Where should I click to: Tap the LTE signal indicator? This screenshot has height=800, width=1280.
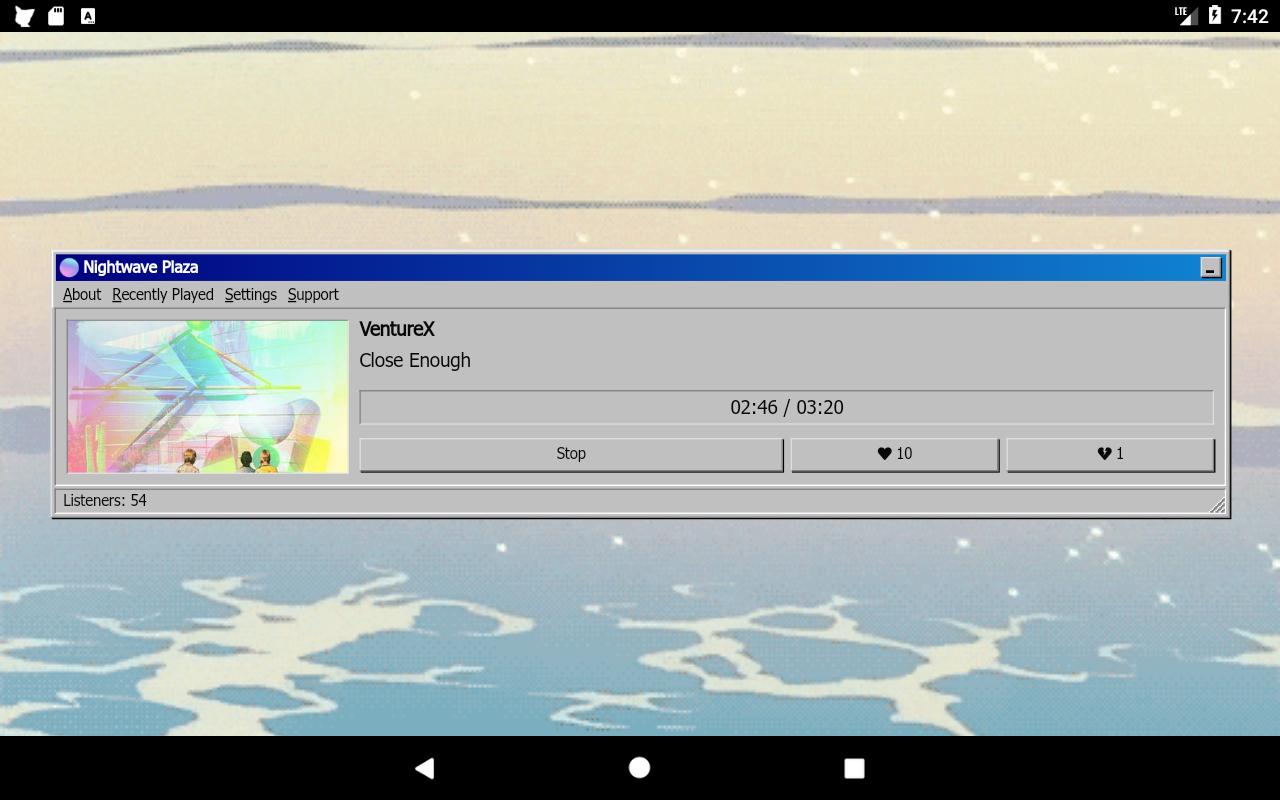1186,15
